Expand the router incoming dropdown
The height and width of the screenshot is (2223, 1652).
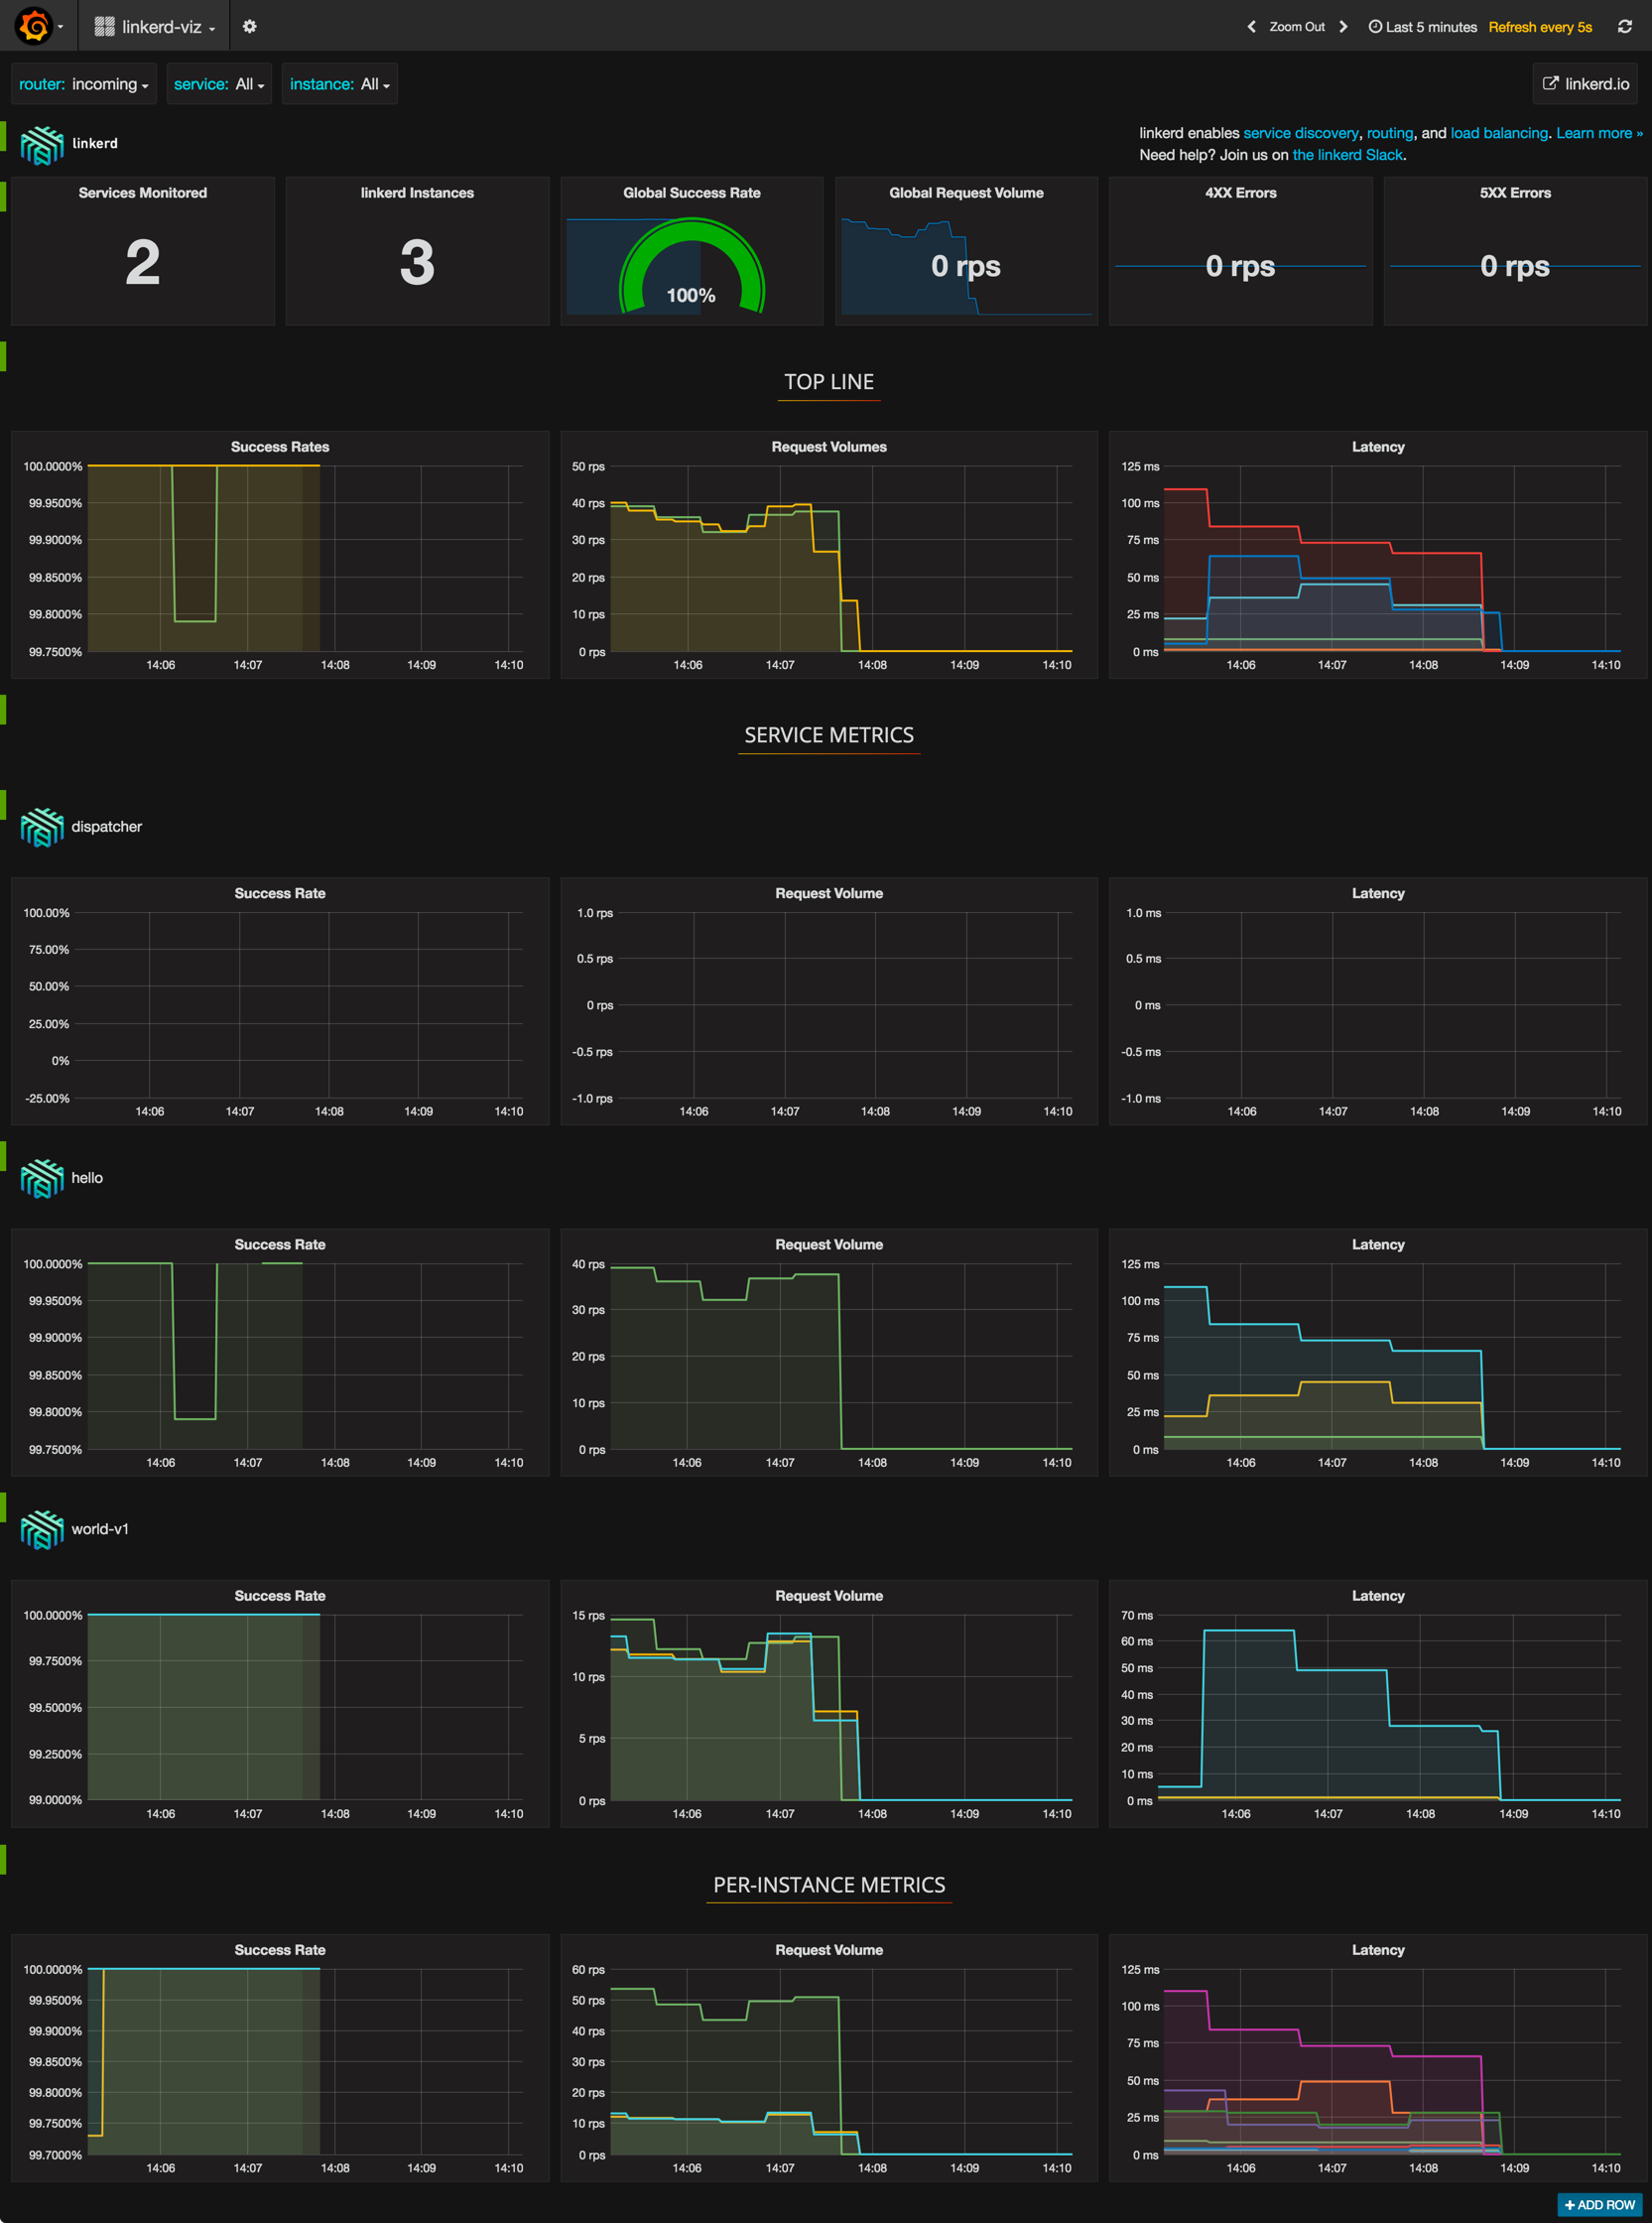pyautogui.click(x=84, y=85)
